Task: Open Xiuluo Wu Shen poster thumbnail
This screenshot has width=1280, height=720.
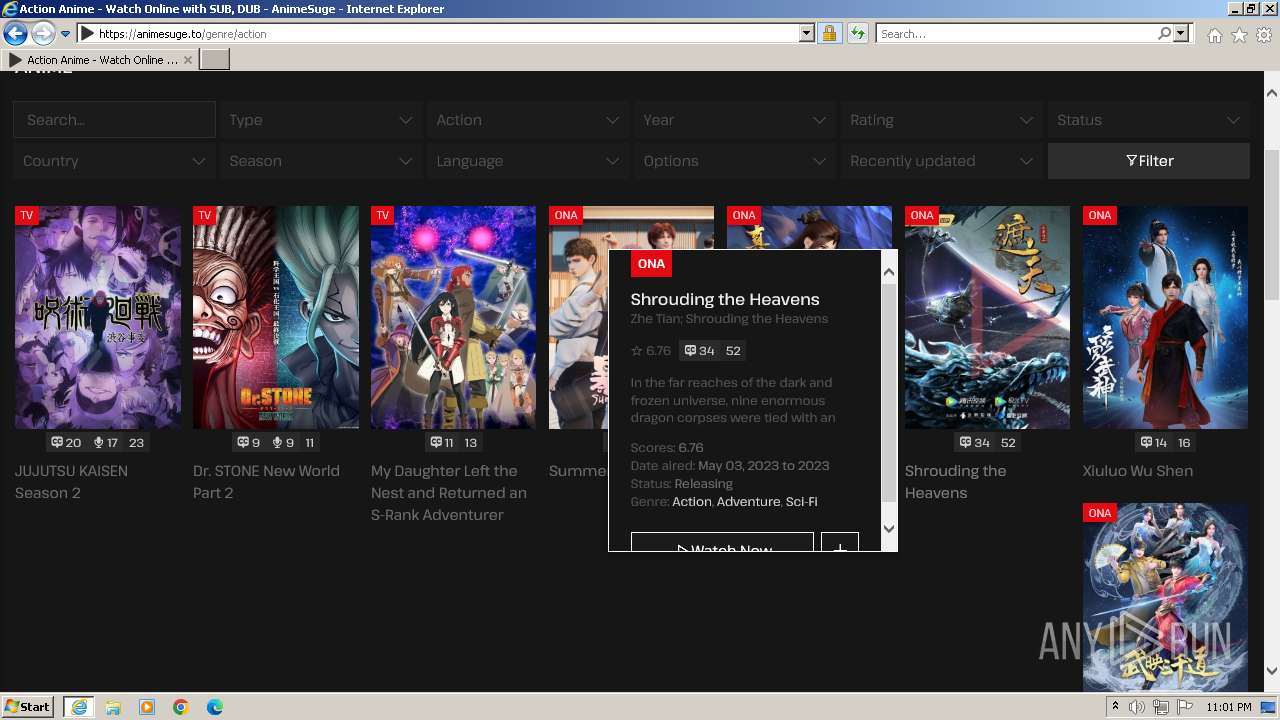Action: tap(1165, 317)
